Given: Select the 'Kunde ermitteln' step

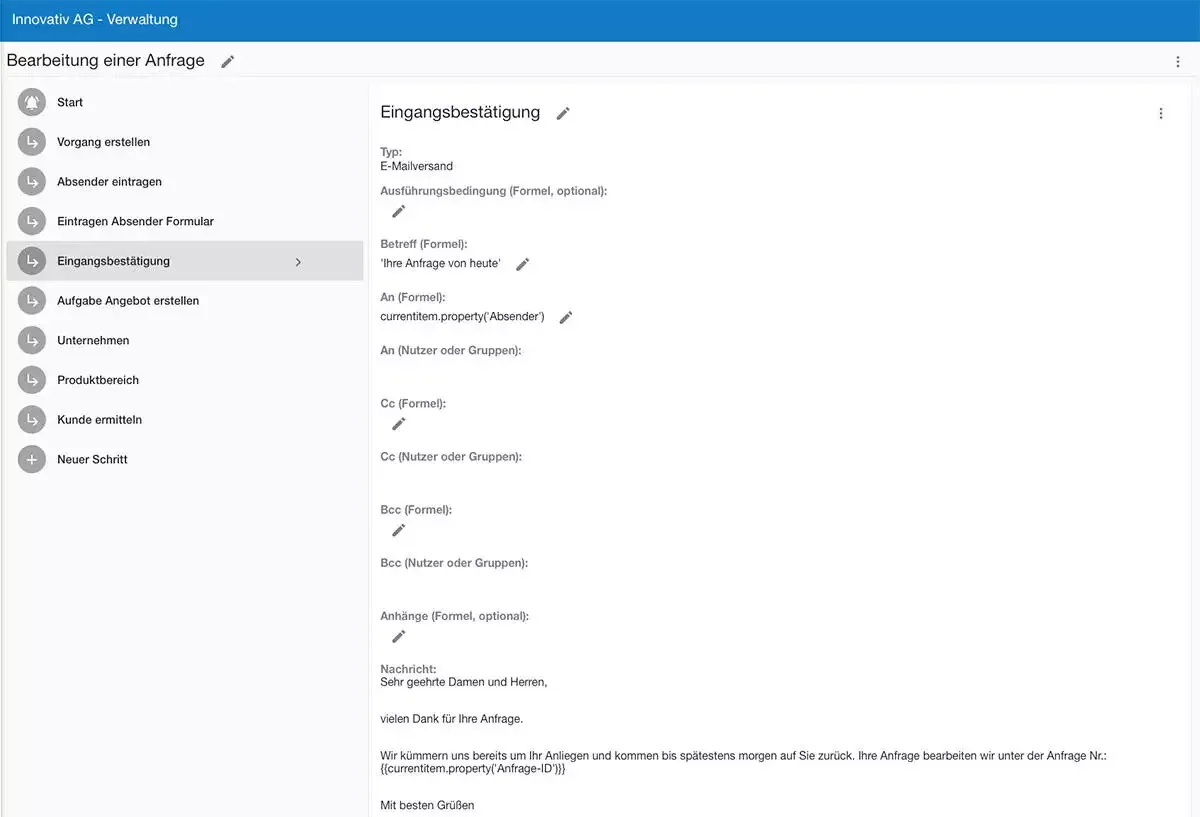Looking at the screenshot, I should coord(99,420).
